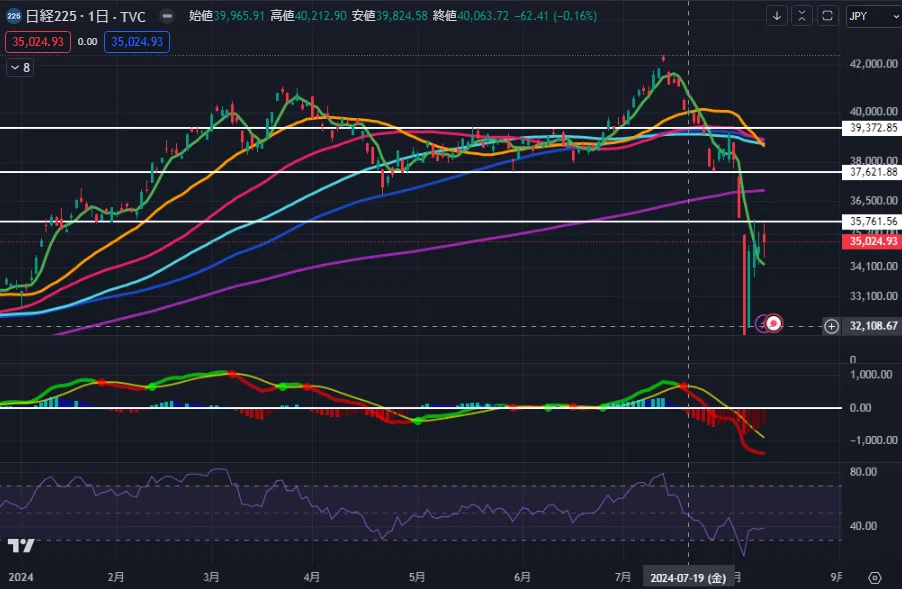Click the -1,000.00 MACD axis label

pos(873,440)
